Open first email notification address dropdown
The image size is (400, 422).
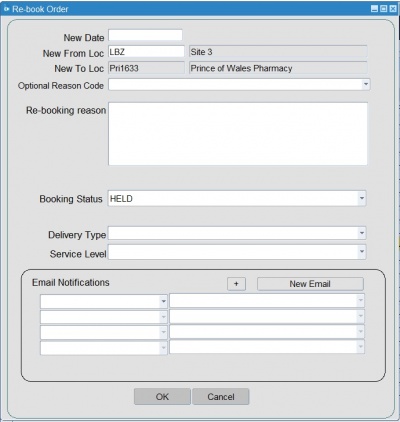pyautogui.click(x=360, y=301)
